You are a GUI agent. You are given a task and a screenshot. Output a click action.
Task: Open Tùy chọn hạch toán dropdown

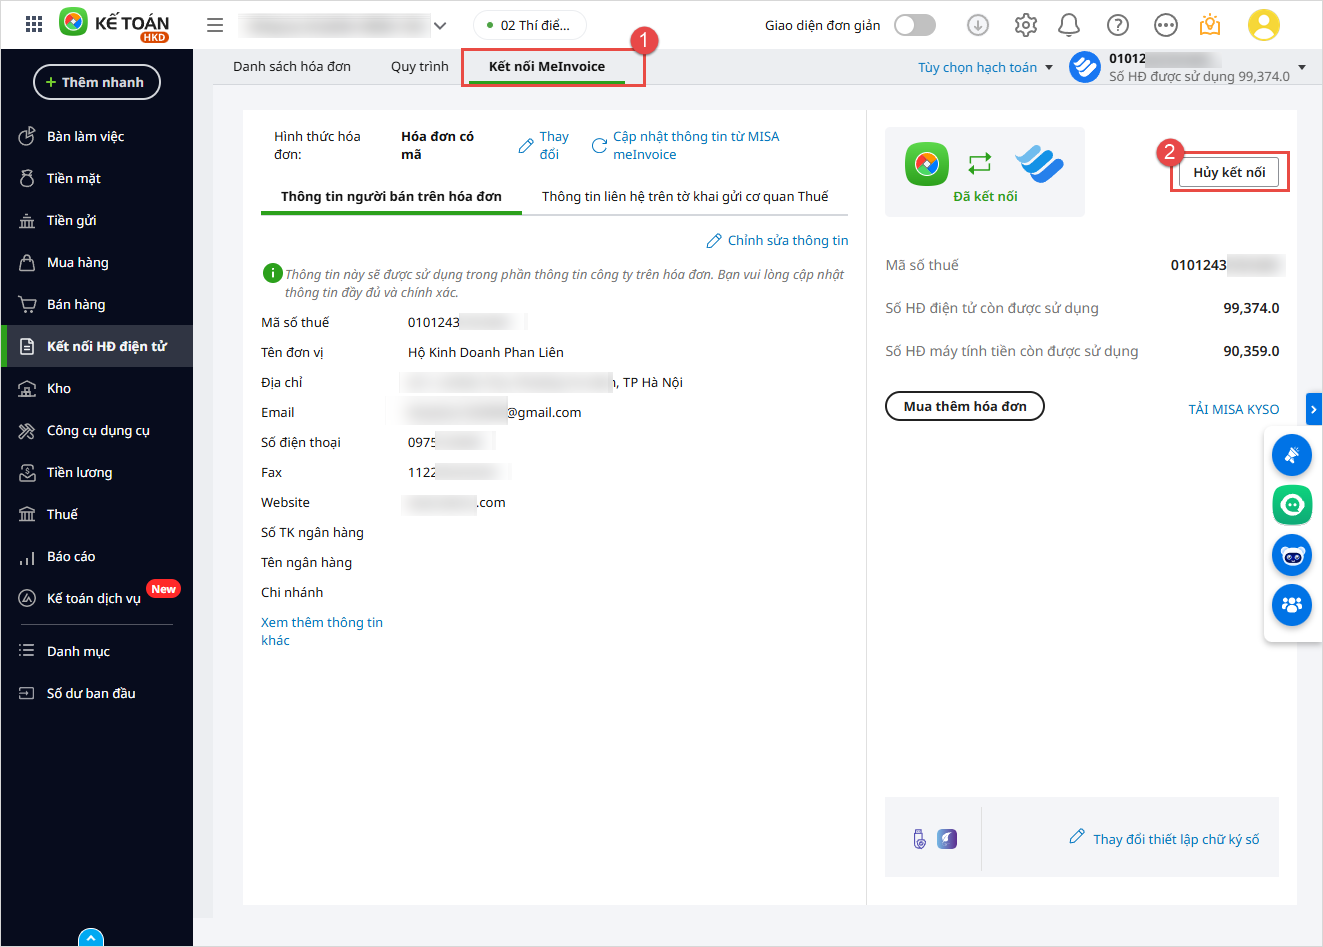click(985, 67)
